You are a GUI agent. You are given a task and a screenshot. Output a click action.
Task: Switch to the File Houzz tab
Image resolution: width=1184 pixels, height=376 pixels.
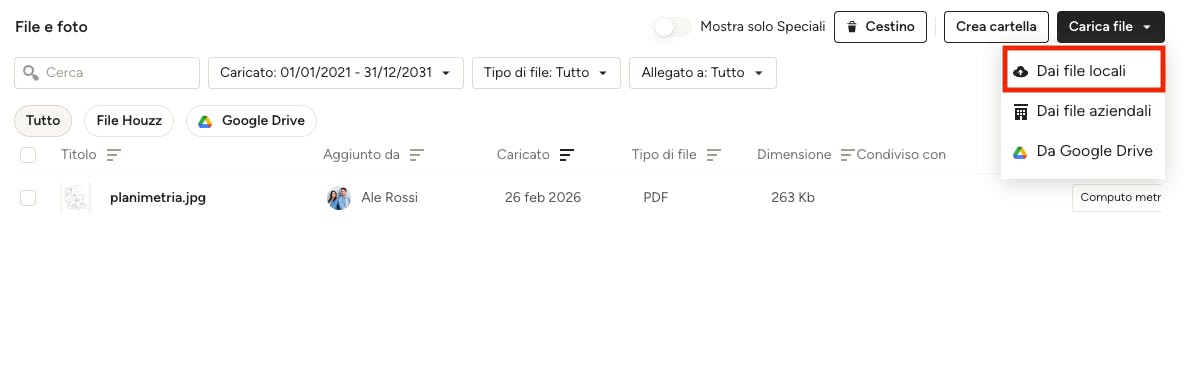129,121
